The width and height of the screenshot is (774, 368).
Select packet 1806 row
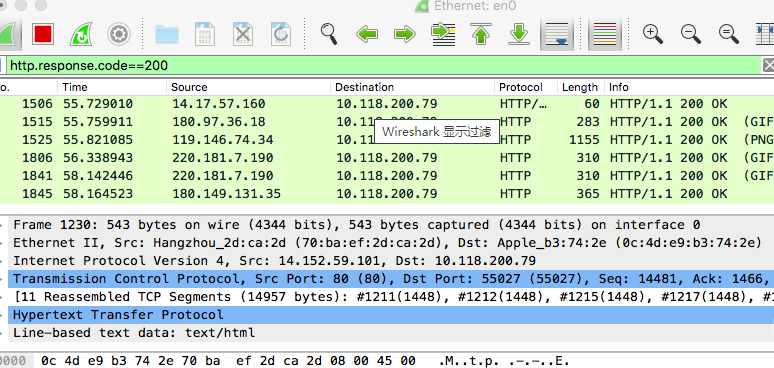pos(387,158)
